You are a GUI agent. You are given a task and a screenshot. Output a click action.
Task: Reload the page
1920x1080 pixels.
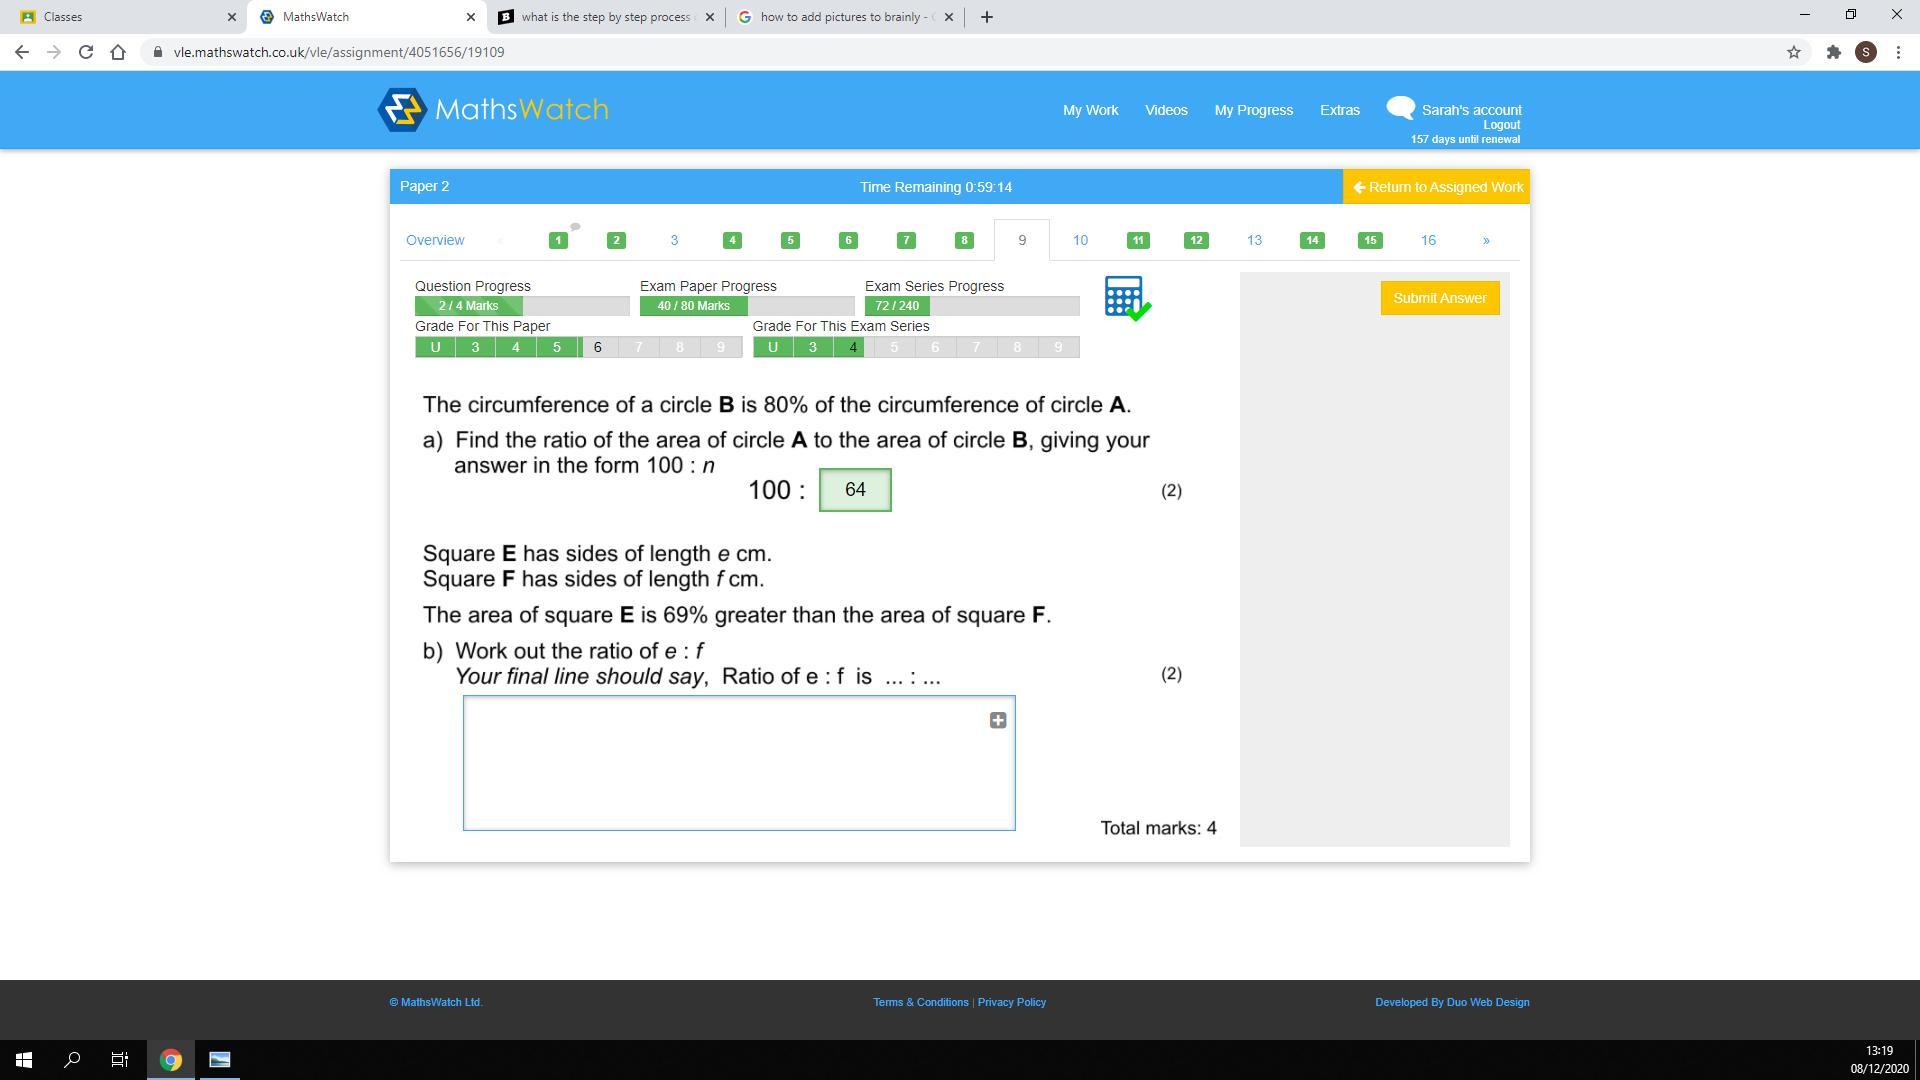coord(86,52)
